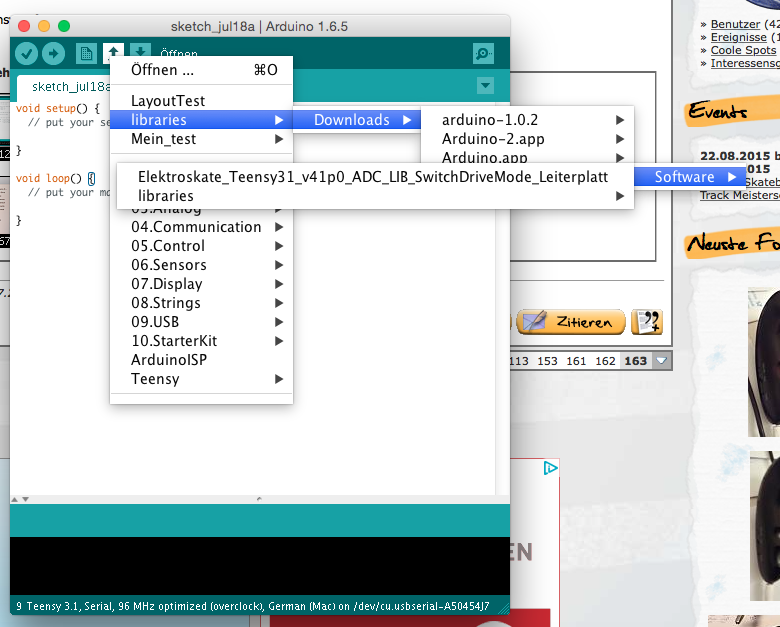780x627 pixels.
Task: Click the top photo thumbnail in sidebar
Action: [764, 362]
